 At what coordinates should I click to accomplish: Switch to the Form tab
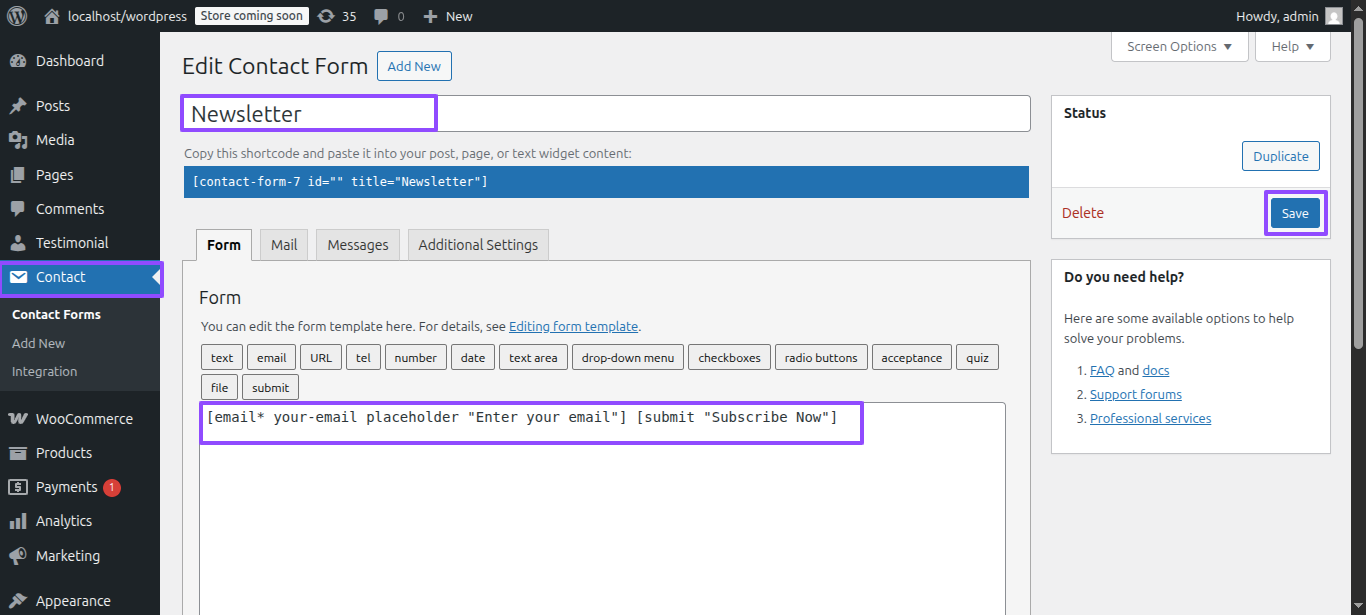click(224, 245)
